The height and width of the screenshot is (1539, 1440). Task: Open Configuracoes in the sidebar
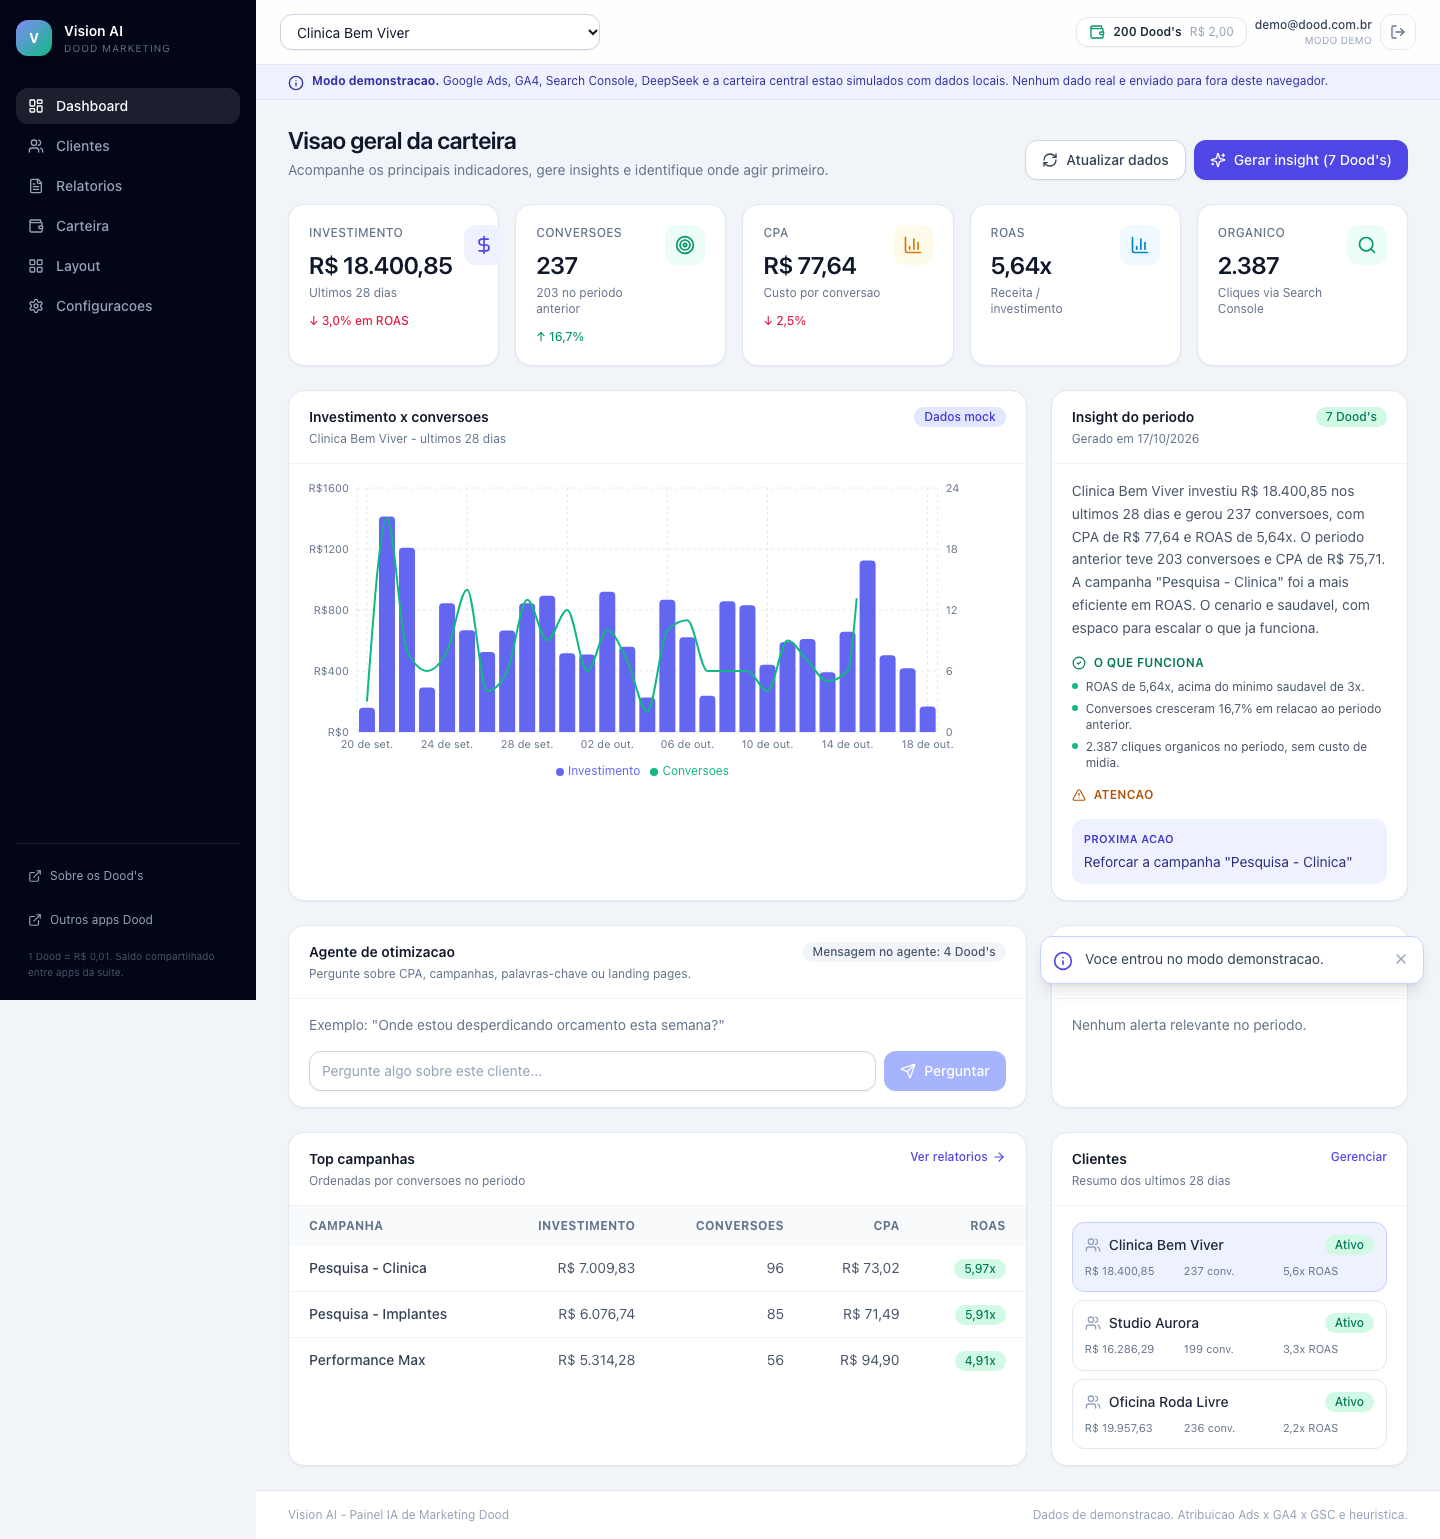128,306
